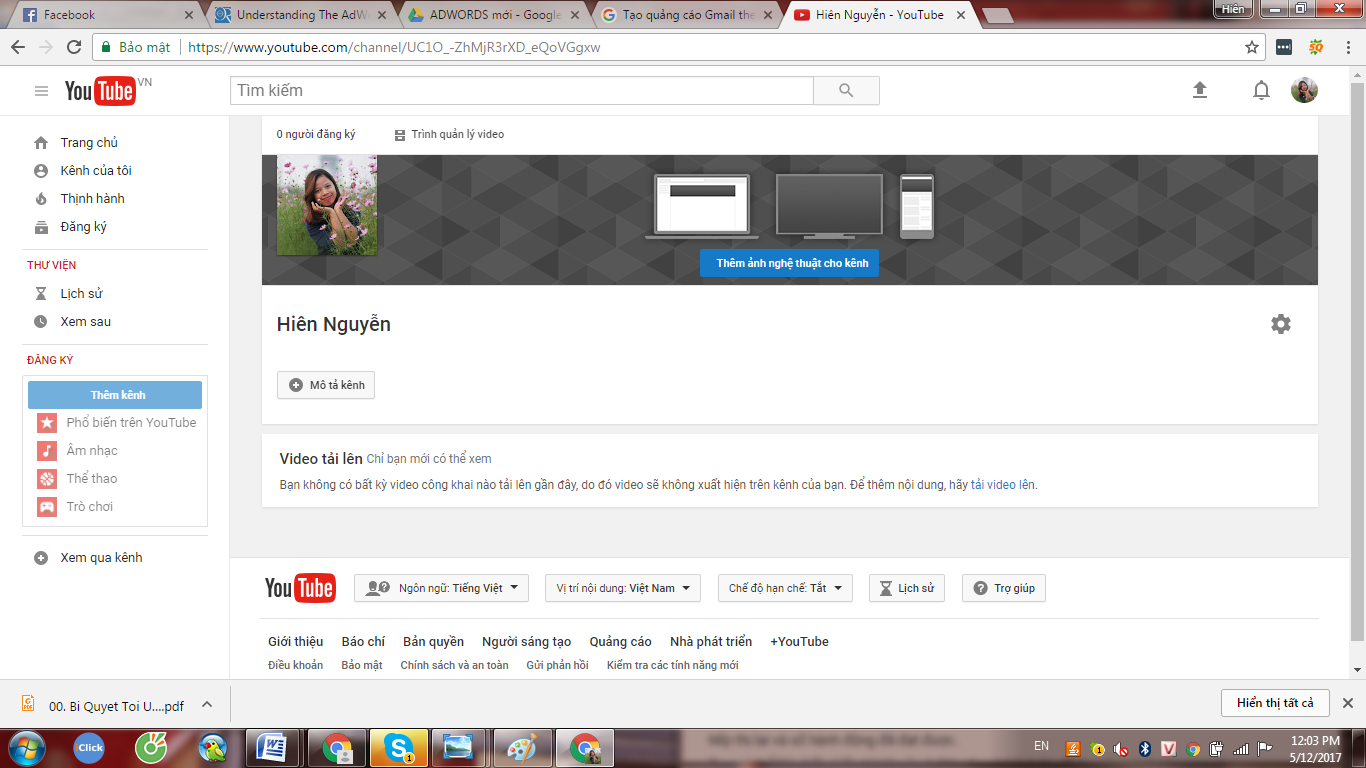The width and height of the screenshot is (1366, 768).
Task: Select Thịnh hành in the sidebar
Action: click(x=92, y=199)
